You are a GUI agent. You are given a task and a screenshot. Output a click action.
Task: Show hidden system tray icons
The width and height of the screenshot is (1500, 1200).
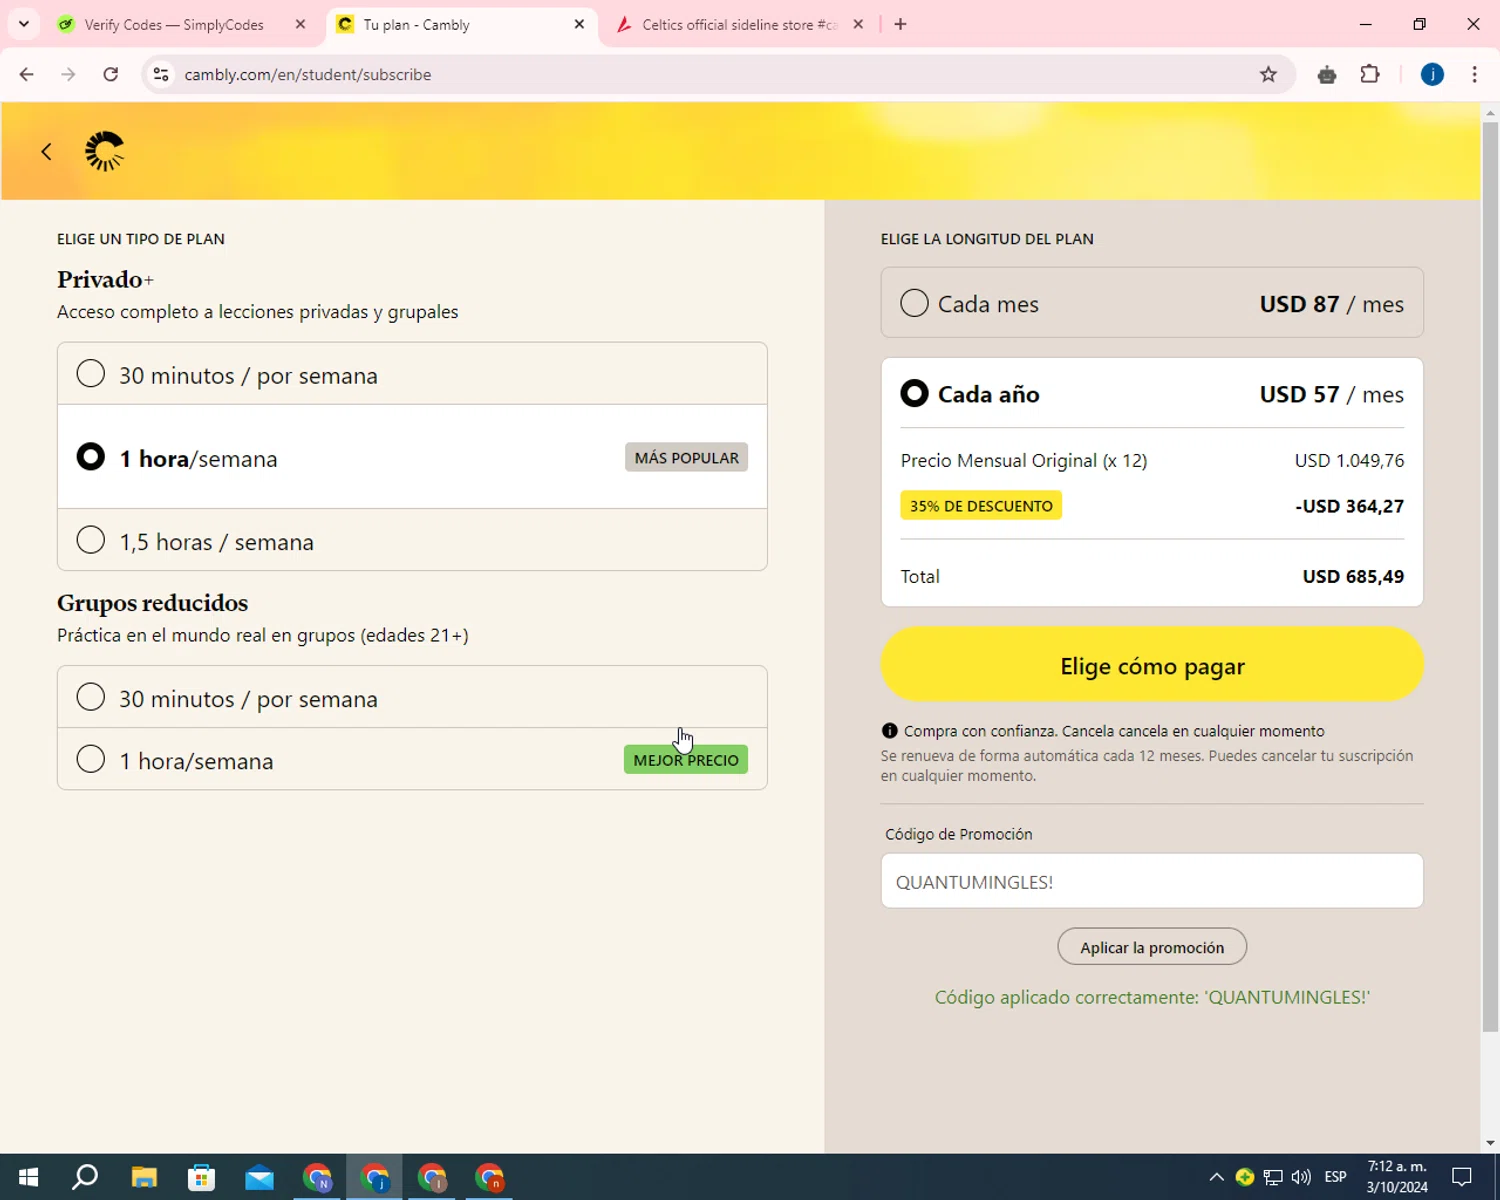click(1216, 1177)
